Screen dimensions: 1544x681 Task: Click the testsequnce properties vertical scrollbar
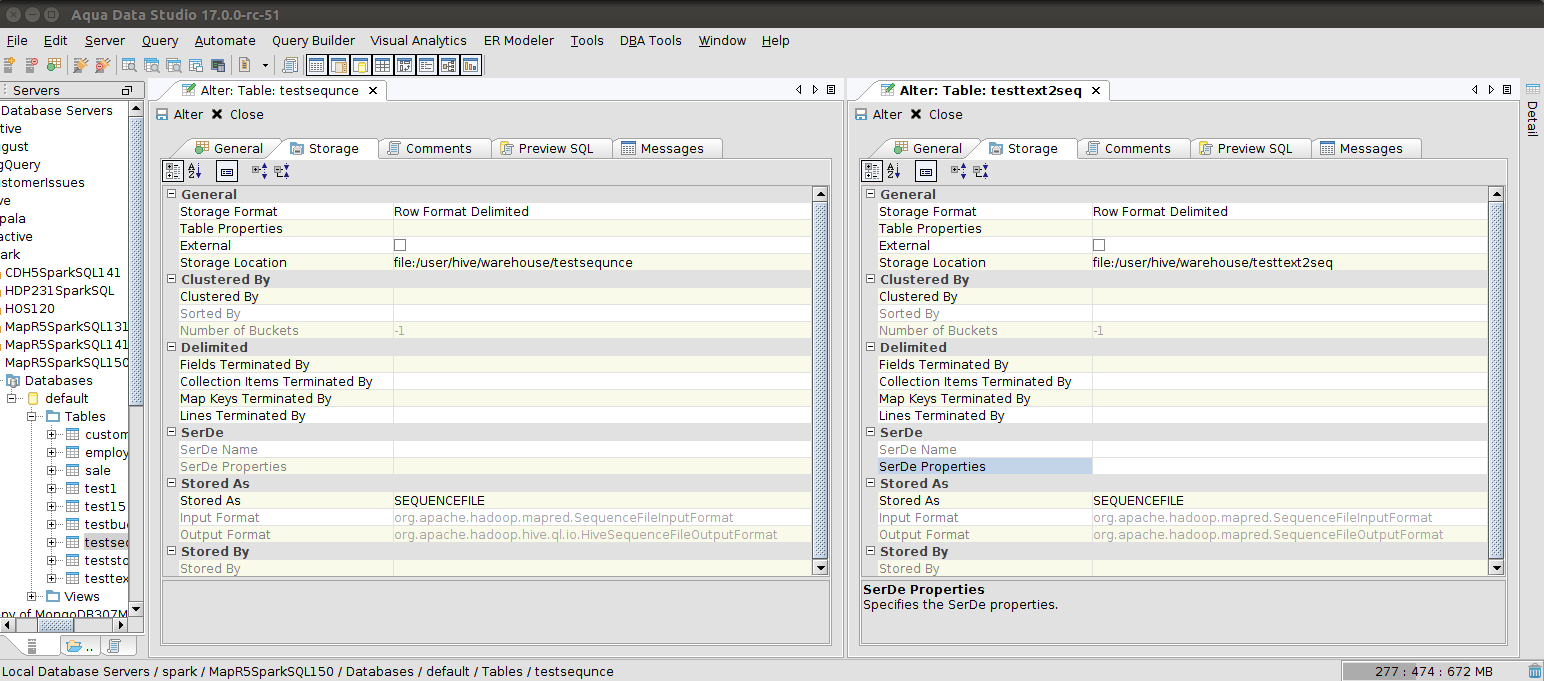(x=820, y=380)
